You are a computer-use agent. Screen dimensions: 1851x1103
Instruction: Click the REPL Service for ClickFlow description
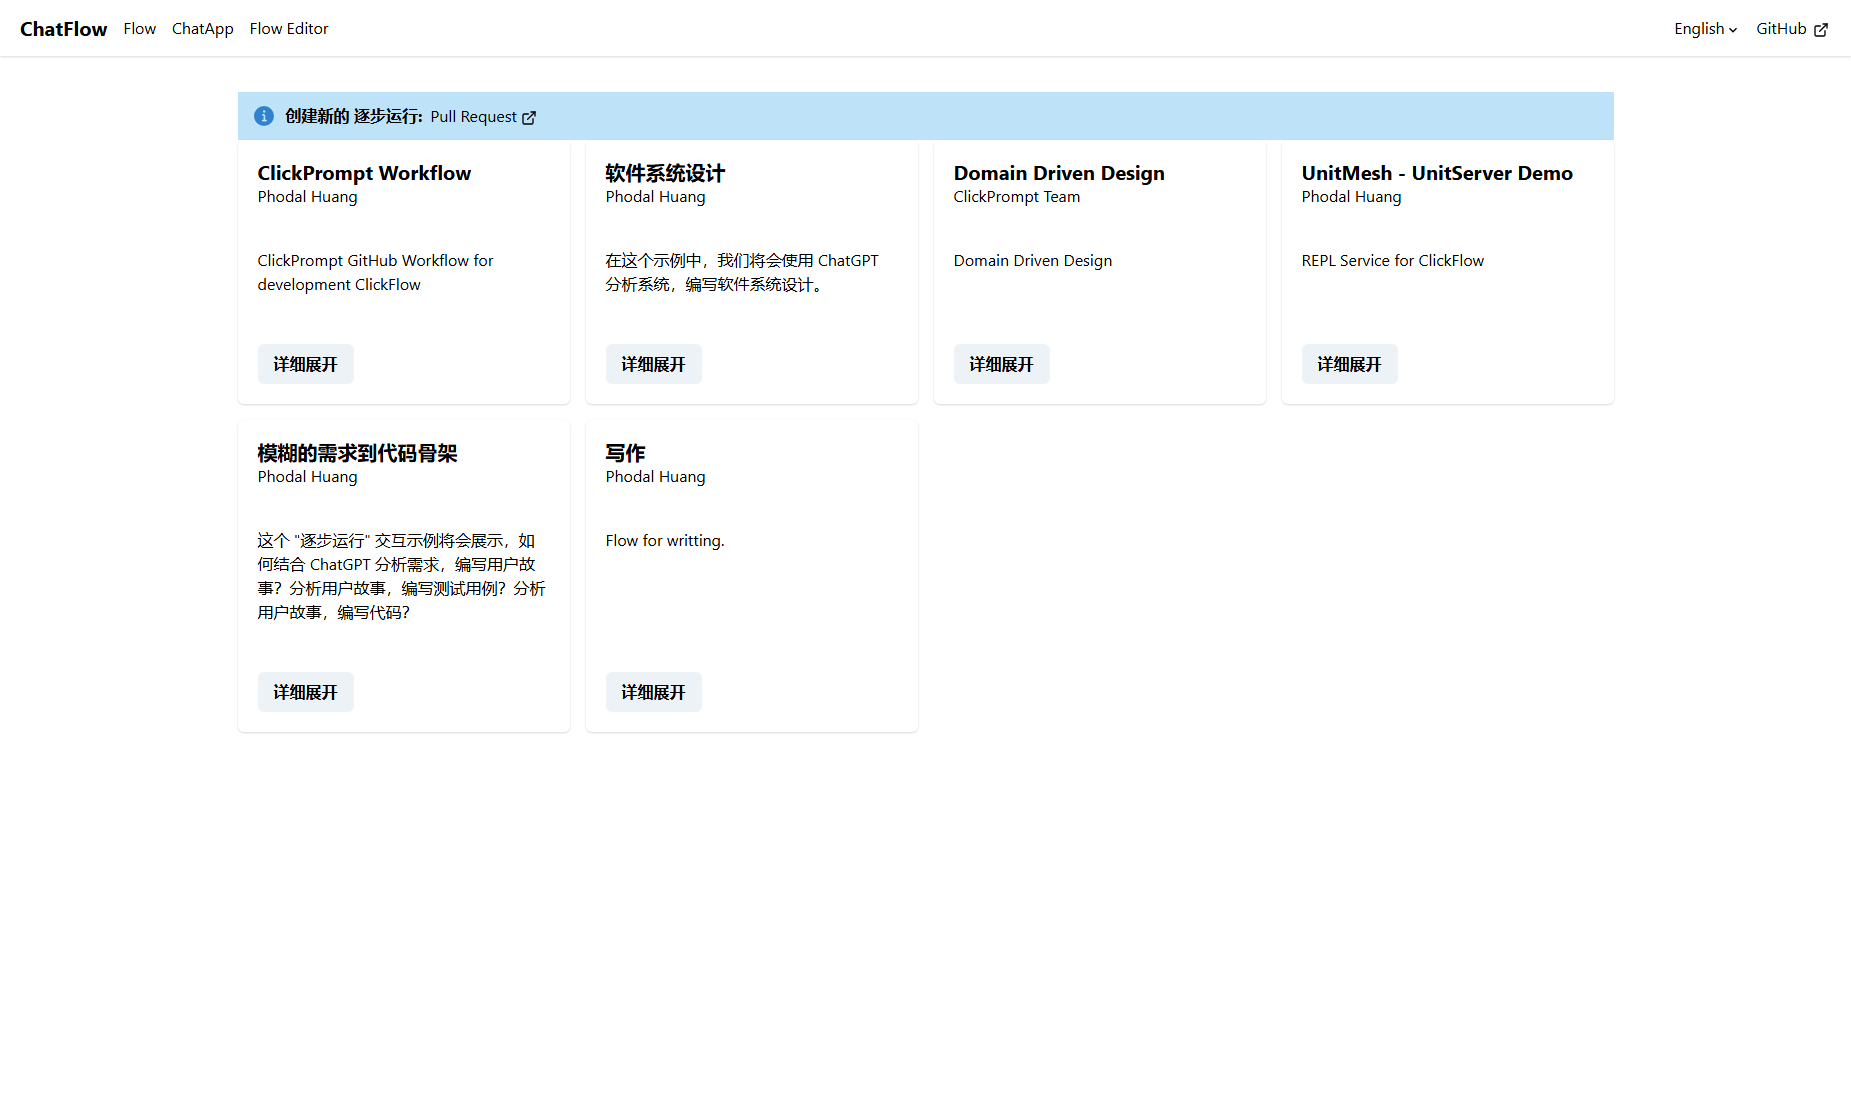click(1393, 261)
